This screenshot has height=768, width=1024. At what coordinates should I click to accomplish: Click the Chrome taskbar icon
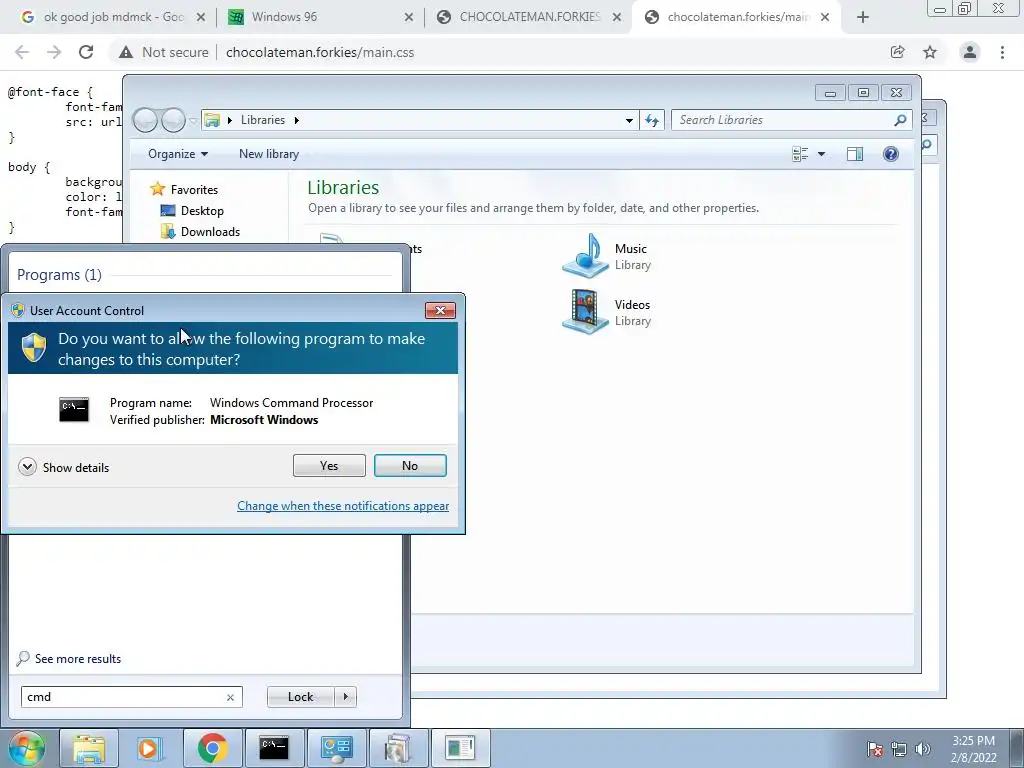212,748
